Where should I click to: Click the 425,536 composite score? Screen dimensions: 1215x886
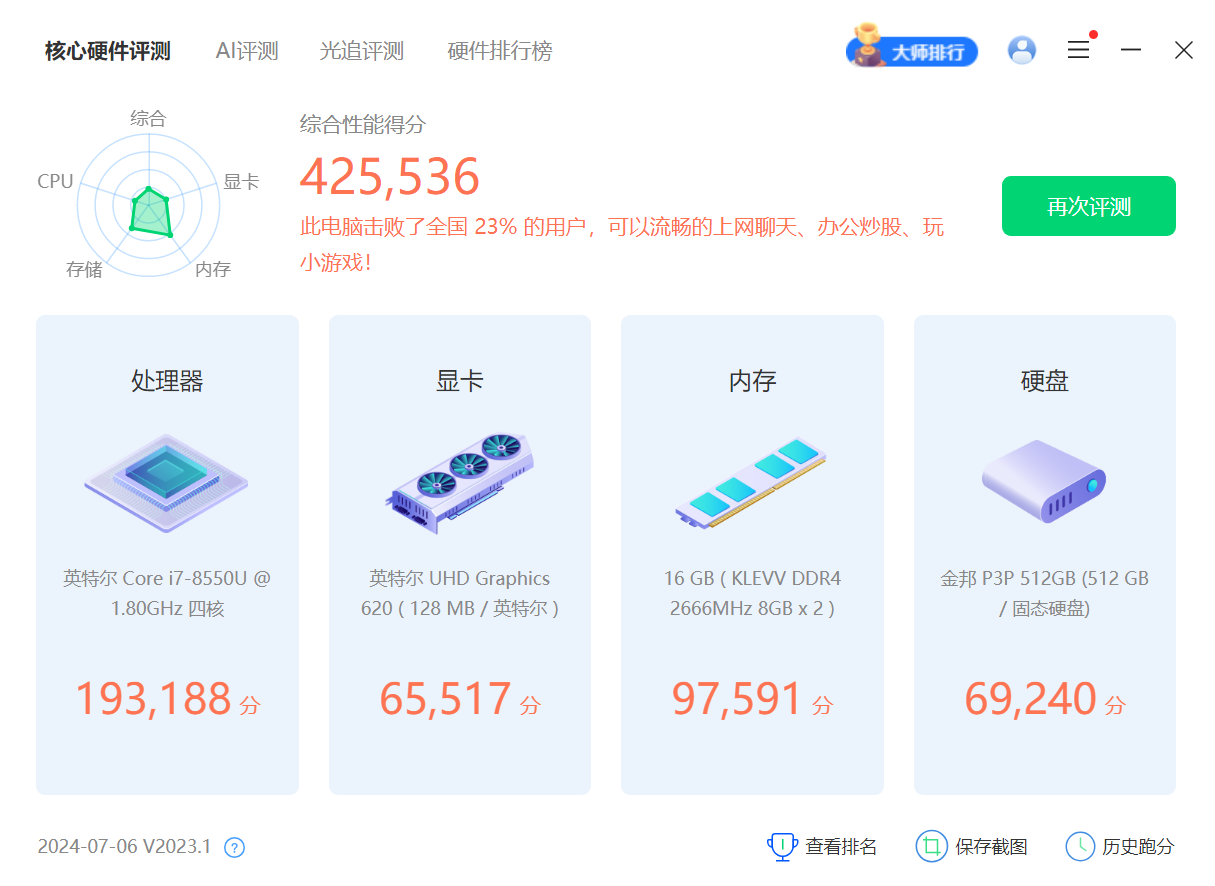[390, 176]
